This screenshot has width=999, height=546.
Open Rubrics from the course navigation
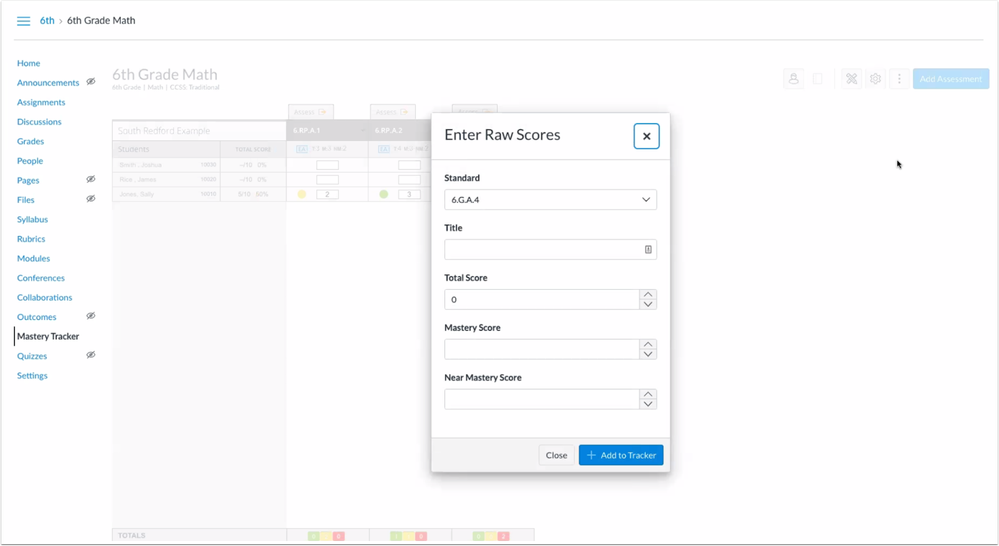[31, 239]
